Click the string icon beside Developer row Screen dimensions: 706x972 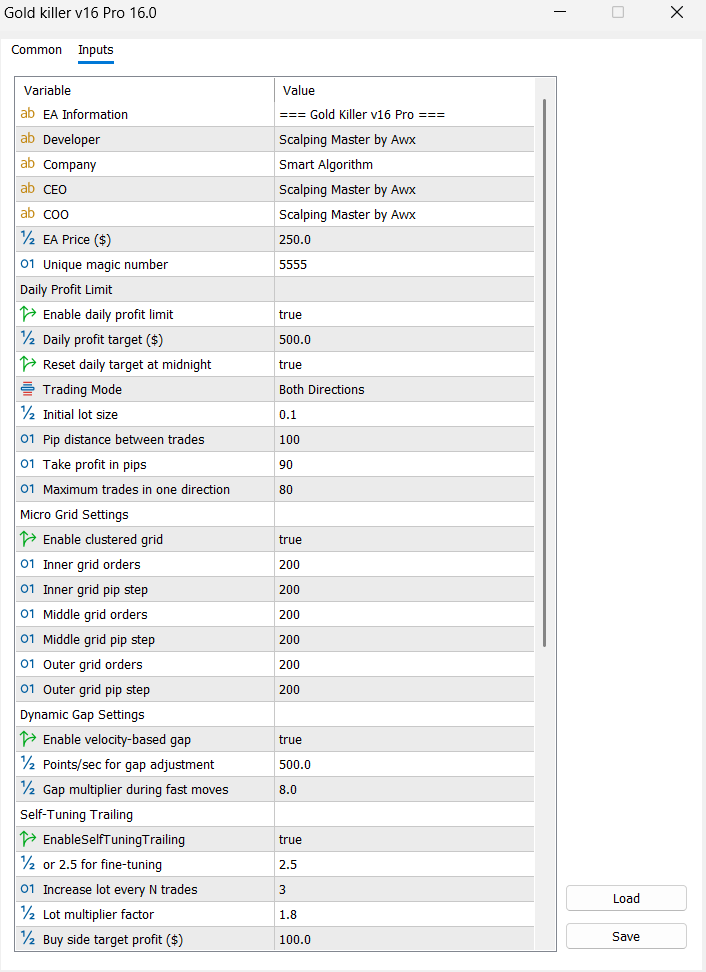pyautogui.click(x=28, y=140)
